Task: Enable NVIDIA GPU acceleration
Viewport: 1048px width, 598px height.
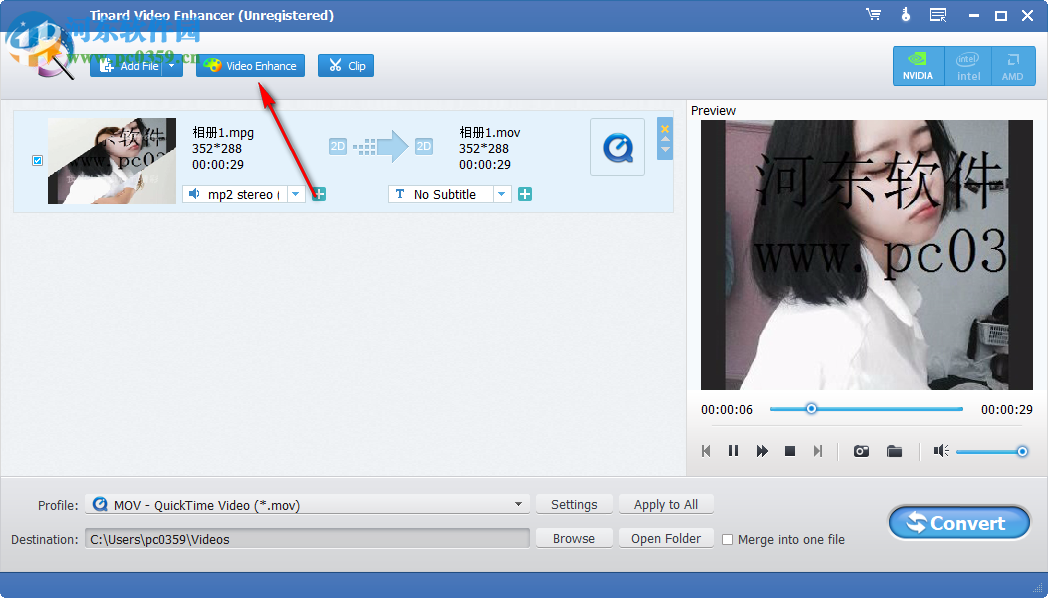Action: pyautogui.click(x=918, y=65)
